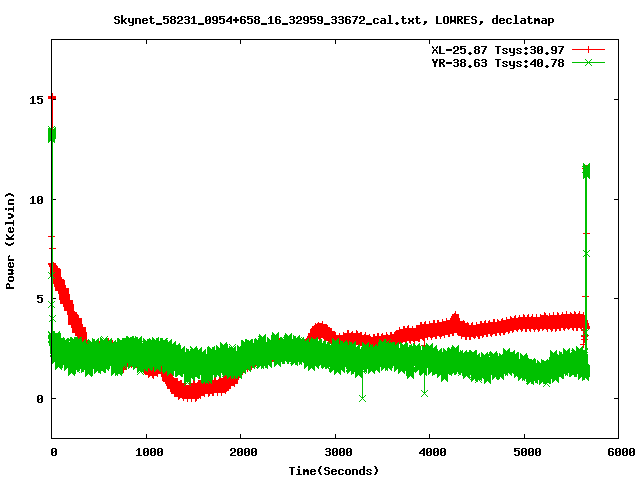This screenshot has height=480, width=640.
Task: Select the YR-38.63 Tsys:40.78 legend label
Action: tap(498, 63)
